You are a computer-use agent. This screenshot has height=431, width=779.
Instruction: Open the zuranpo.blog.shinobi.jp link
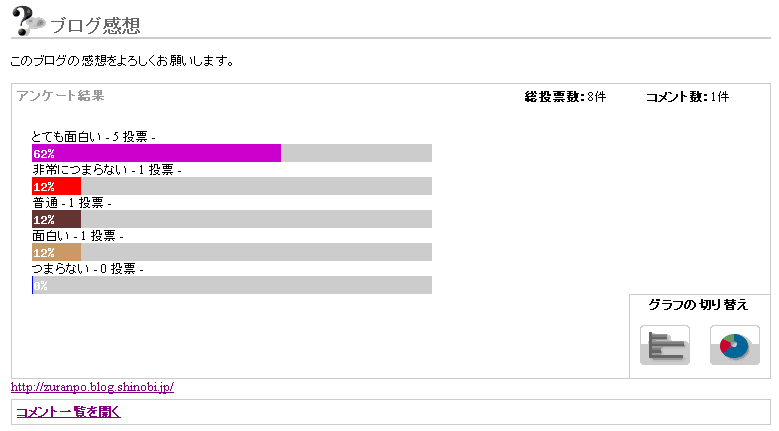click(92, 387)
